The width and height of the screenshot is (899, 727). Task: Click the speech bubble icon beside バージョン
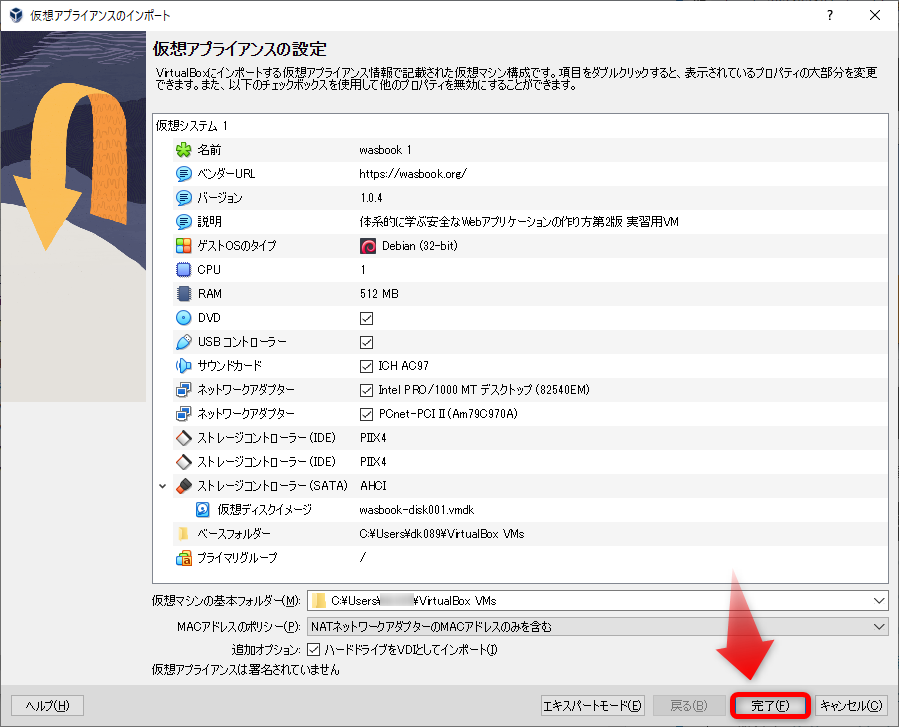pyautogui.click(x=183, y=198)
